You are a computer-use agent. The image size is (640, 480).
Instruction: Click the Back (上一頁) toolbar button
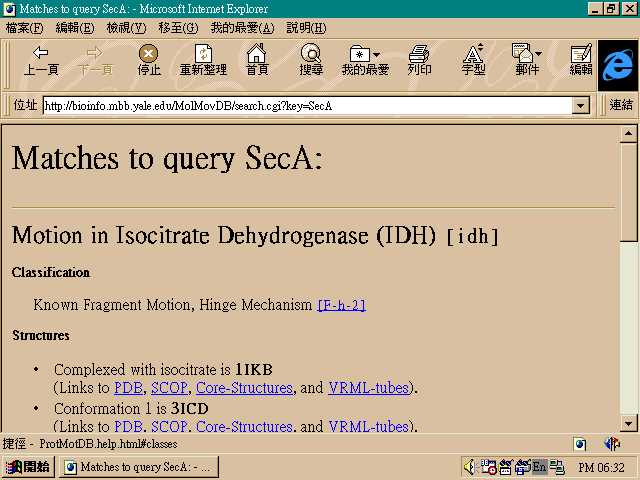pos(41,60)
